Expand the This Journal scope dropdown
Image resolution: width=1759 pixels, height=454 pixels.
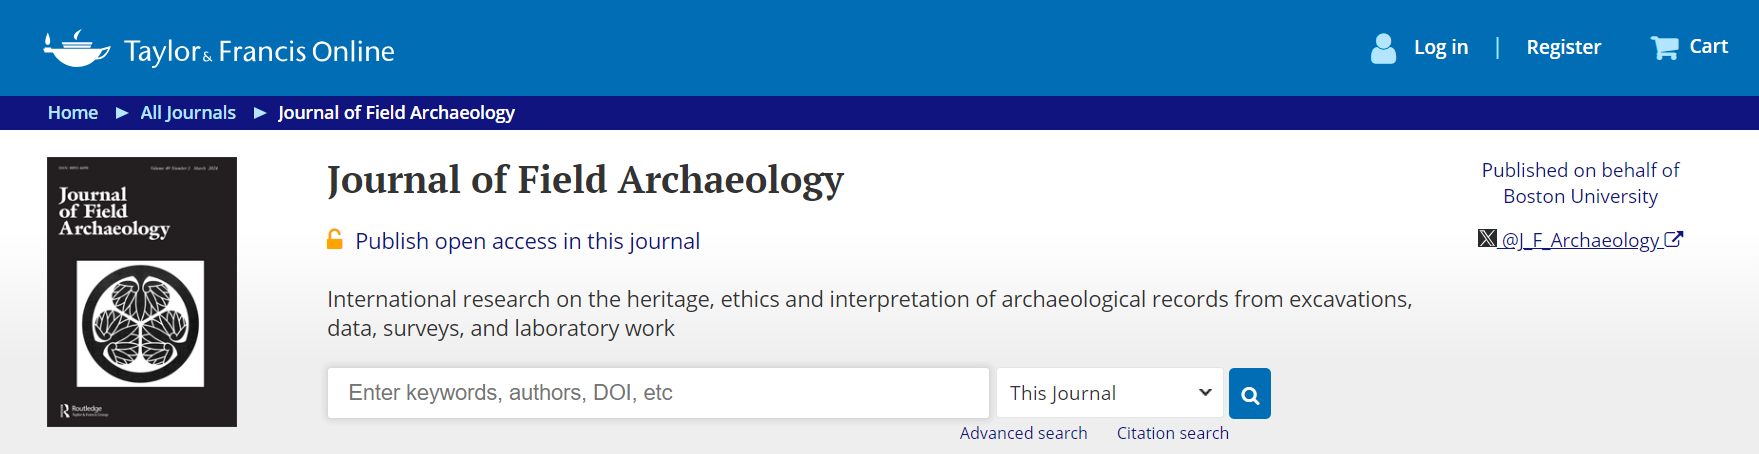tap(1109, 393)
